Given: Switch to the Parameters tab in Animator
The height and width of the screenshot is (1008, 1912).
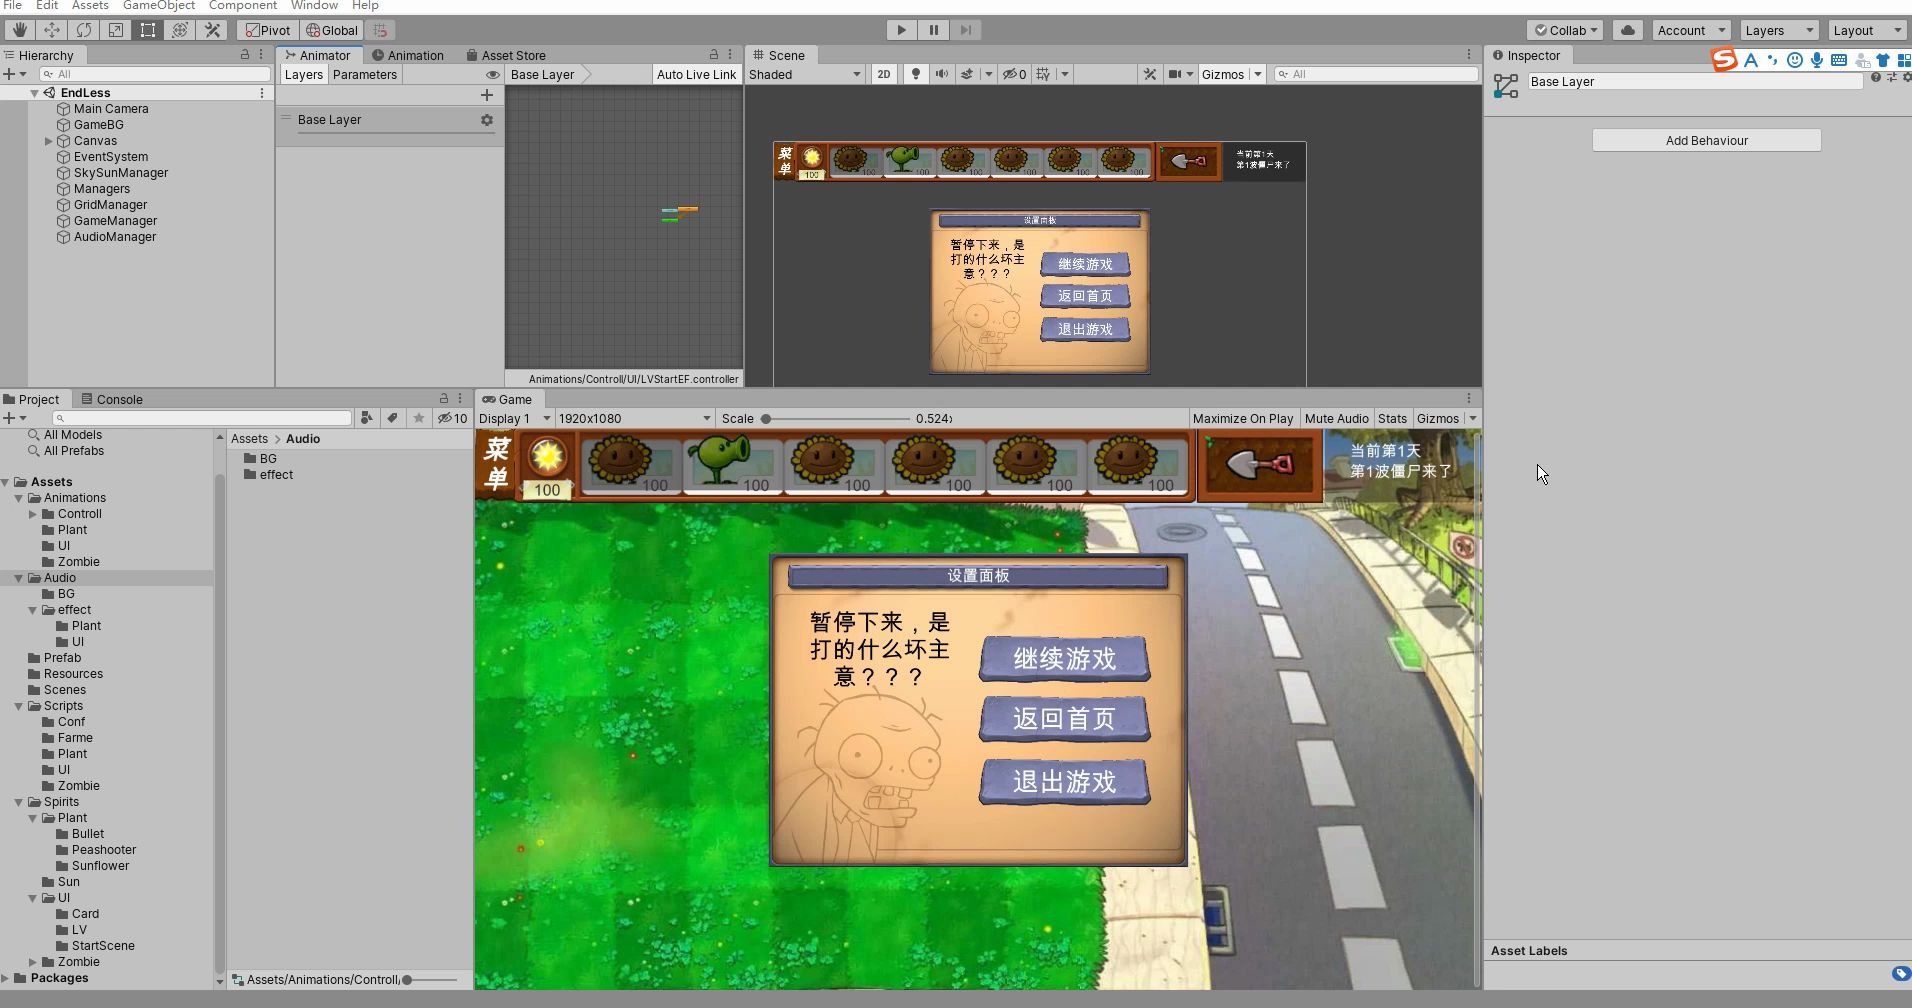Looking at the screenshot, I should point(364,74).
